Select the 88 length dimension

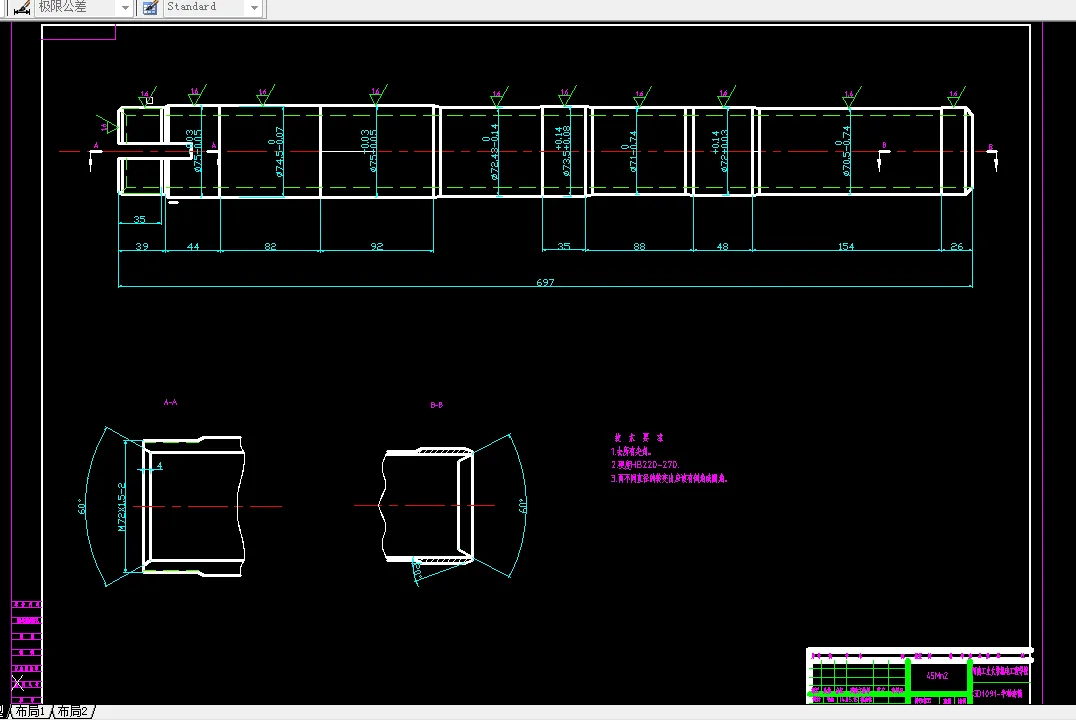(x=639, y=246)
